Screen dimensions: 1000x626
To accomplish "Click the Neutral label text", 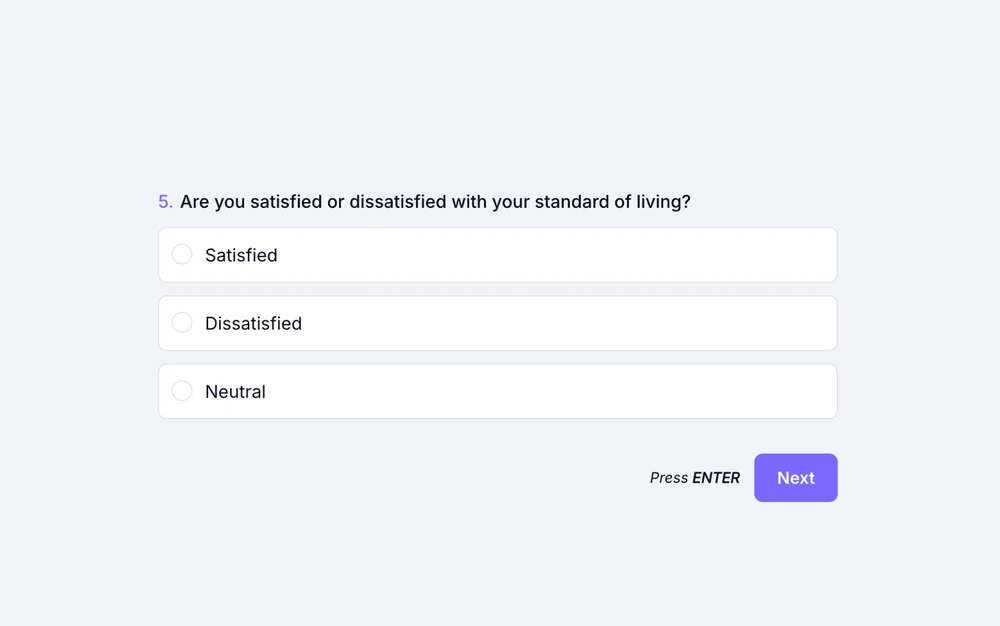I will [235, 391].
